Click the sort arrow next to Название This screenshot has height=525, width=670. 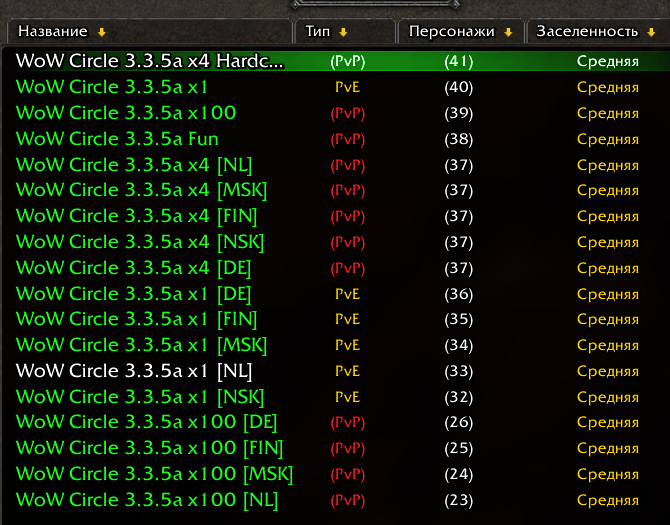point(100,32)
